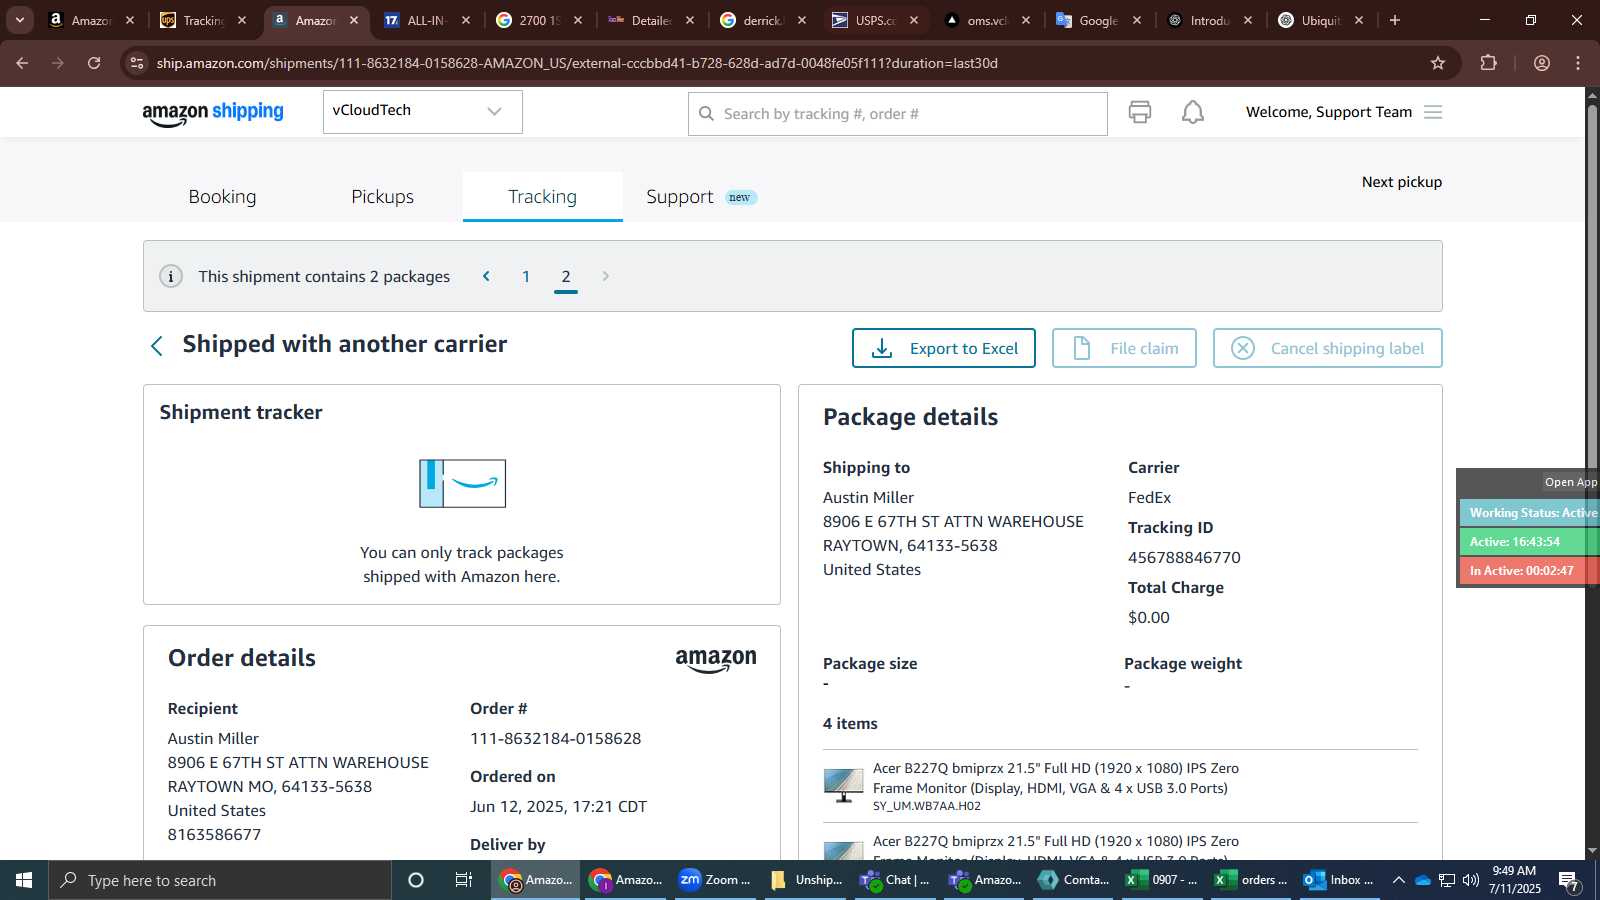The height and width of the screenshot is (900, 1600).
Task: Click the Next pickup label
Action: tap(1401, 182)
